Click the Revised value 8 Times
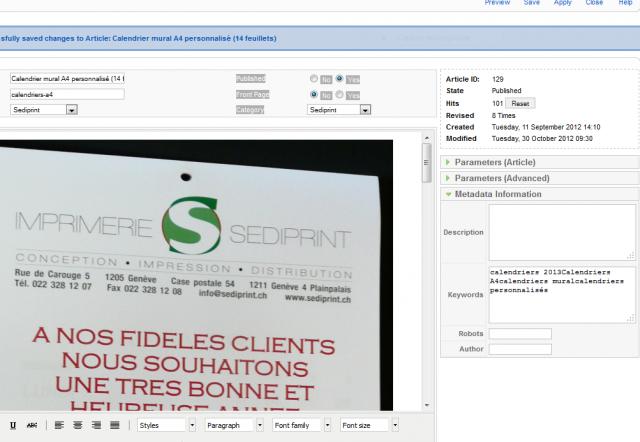 click(504, 116)
